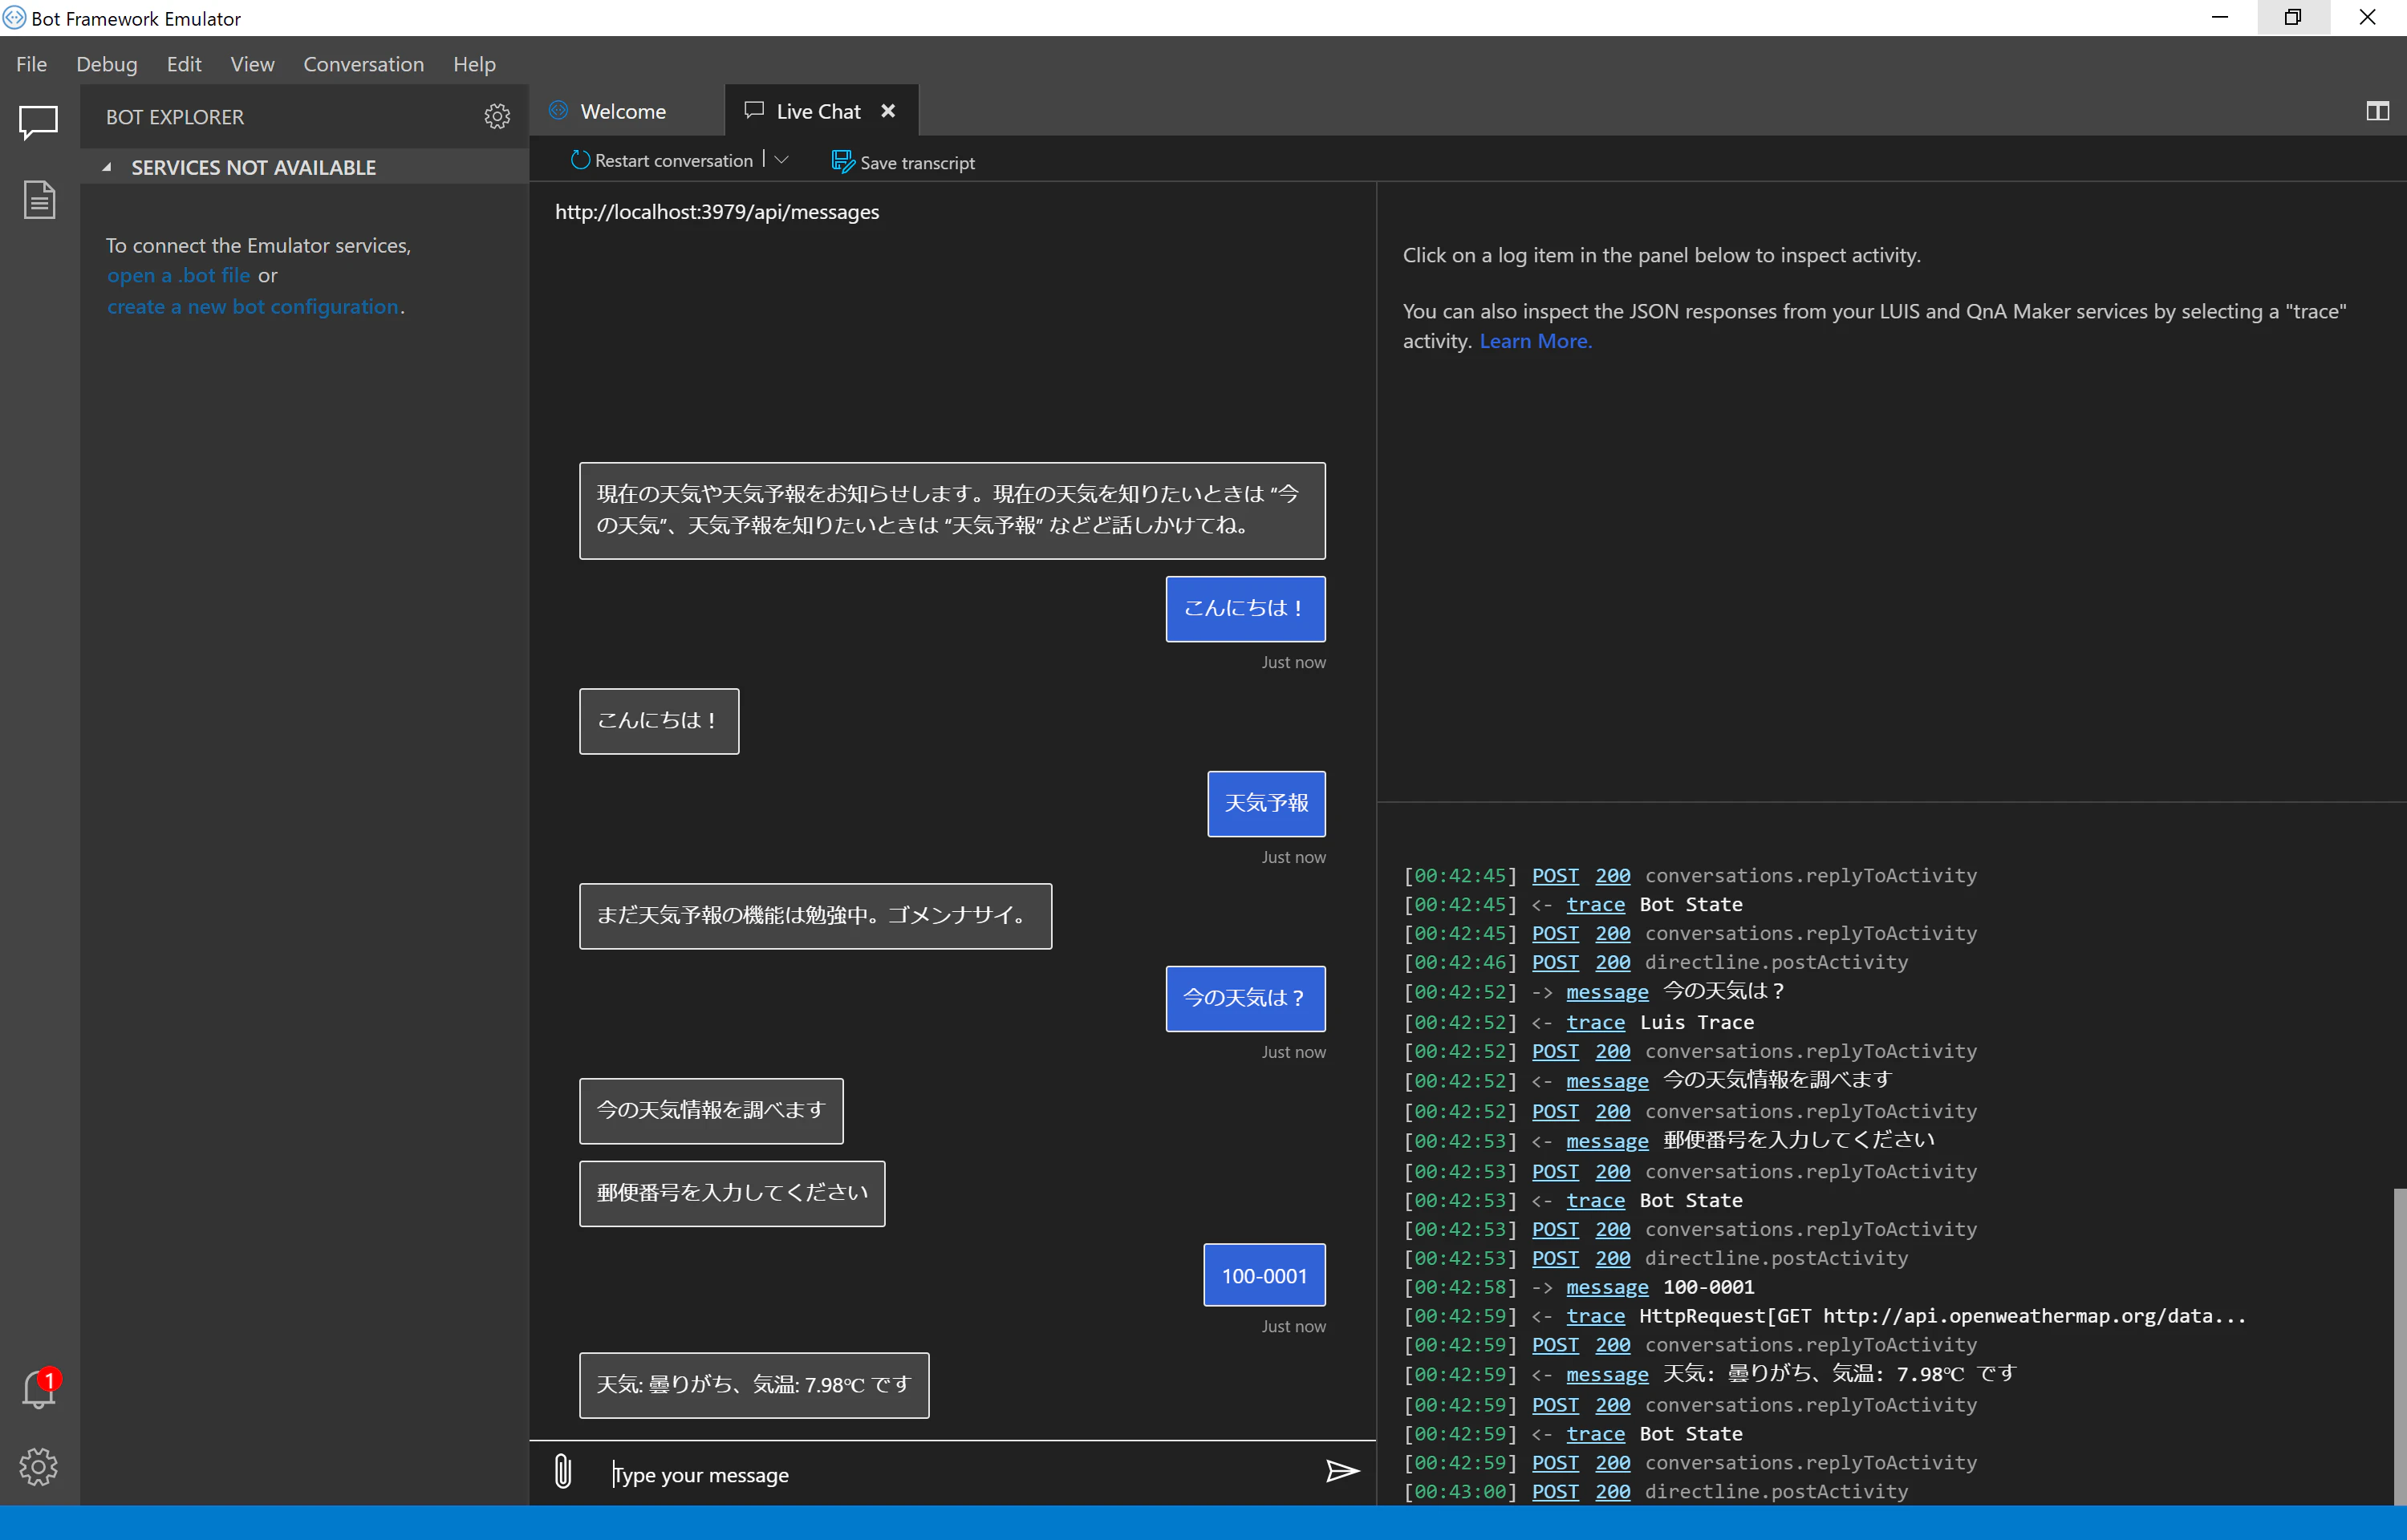Open the notifications bell with badge
2407x1540 pixels.
tap(40, 1389)
